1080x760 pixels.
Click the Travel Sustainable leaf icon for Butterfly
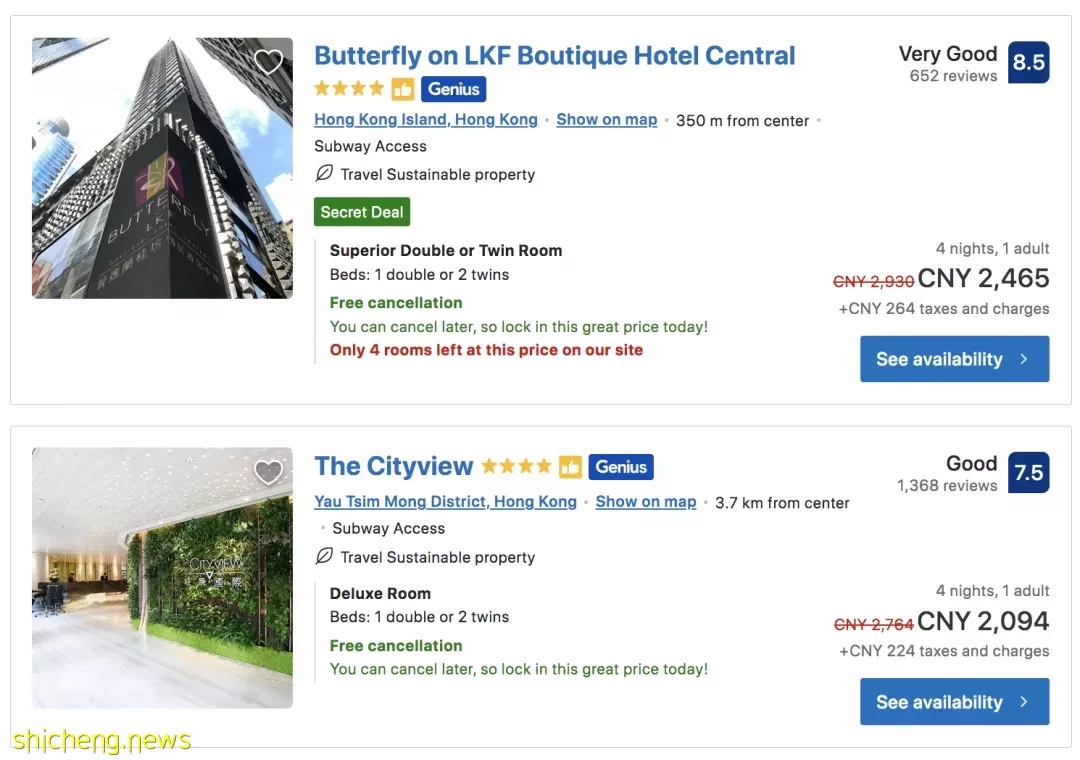tap(324, 173)
